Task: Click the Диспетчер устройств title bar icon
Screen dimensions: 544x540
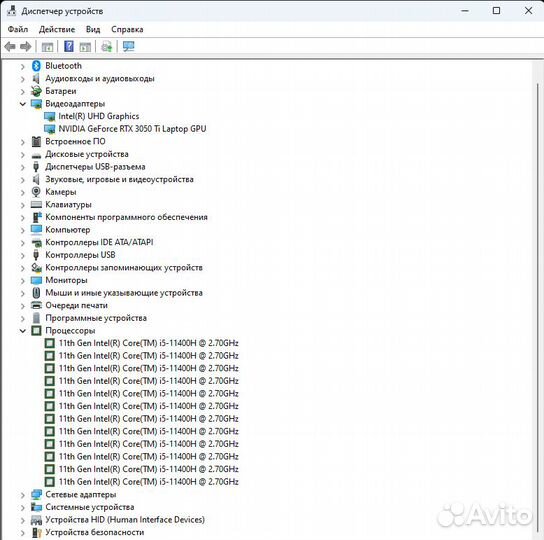Action: [x=11, y=11]
